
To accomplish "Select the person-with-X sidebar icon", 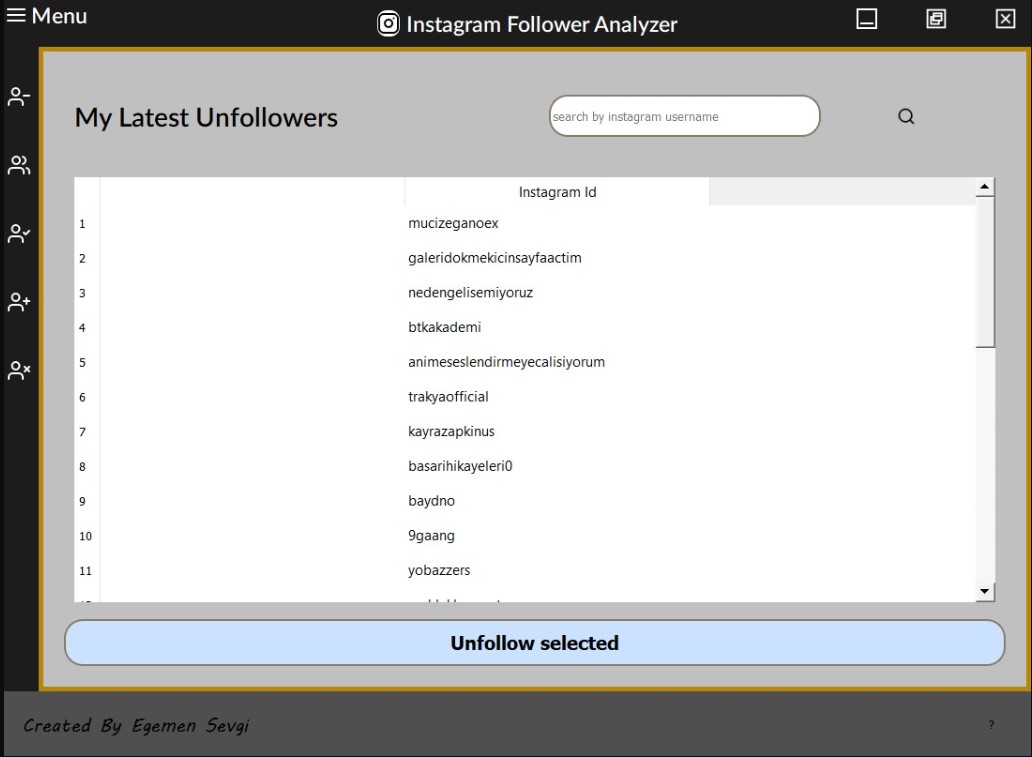I will click(x=18, y=368).
